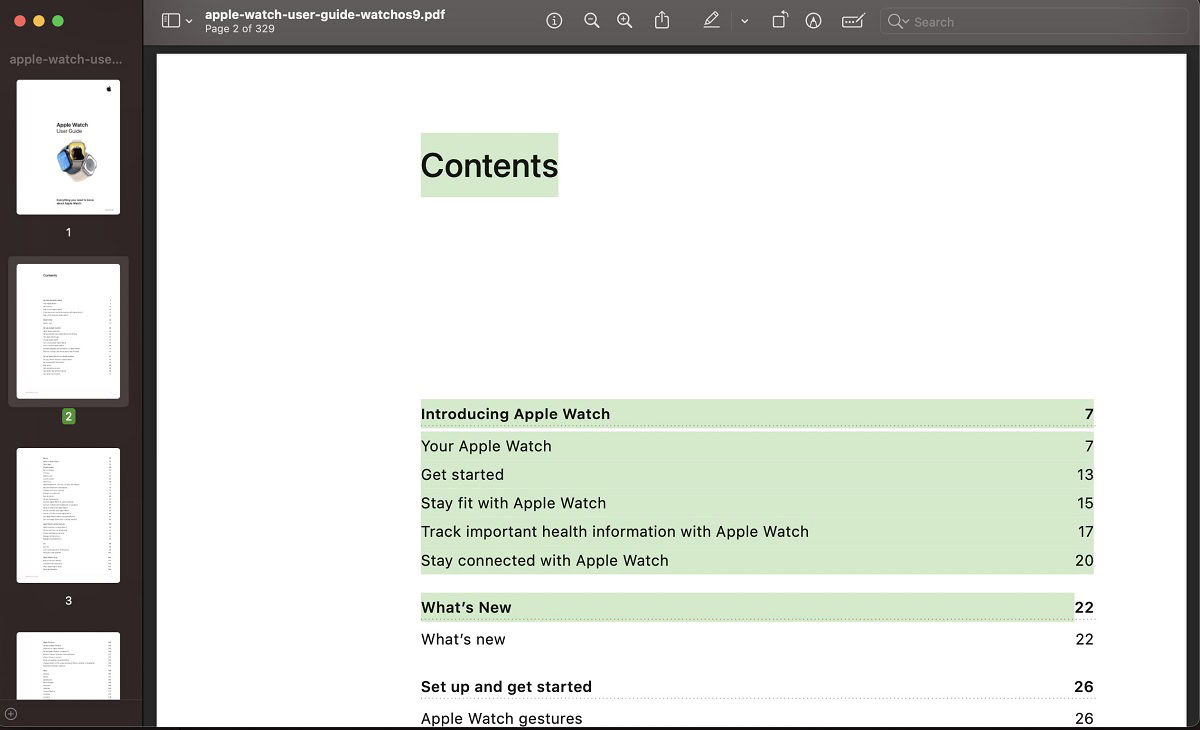Show the document Inspector info
Image resolution: width=1200 pixels, height=730 pixels.
554,21
